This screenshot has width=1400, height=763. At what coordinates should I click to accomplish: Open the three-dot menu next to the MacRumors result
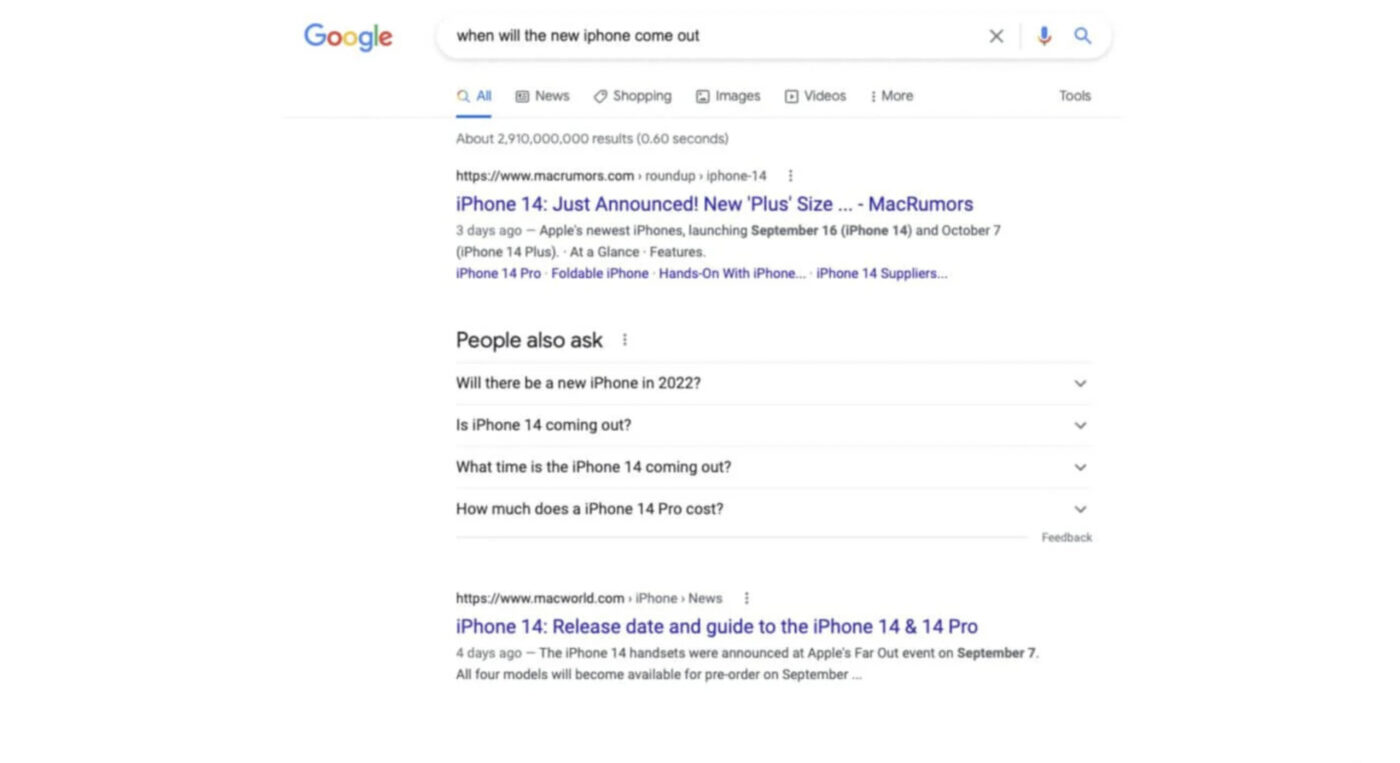789,174
